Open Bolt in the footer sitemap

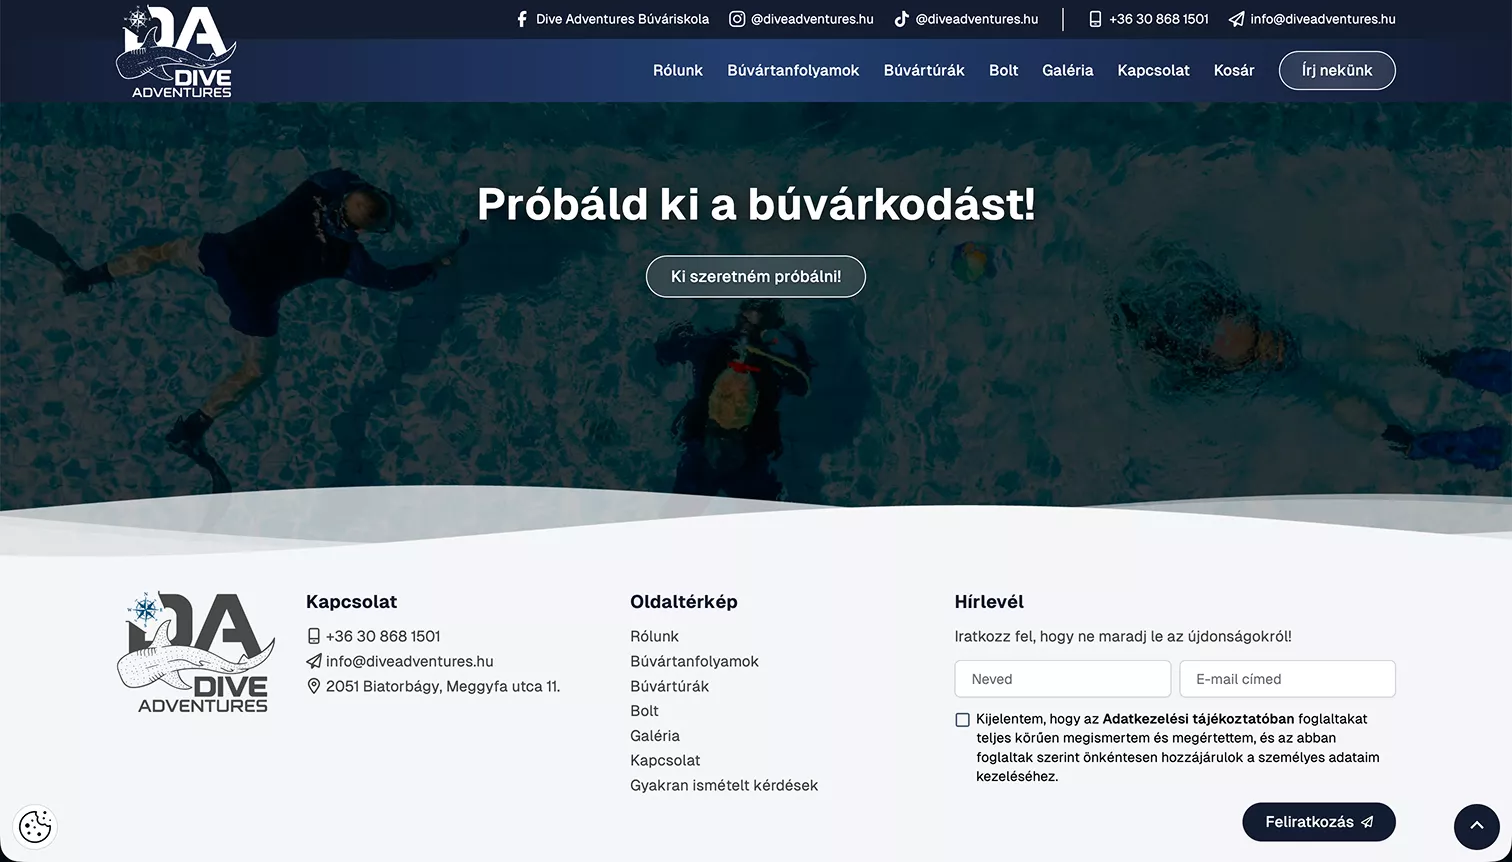click(644, 711)
